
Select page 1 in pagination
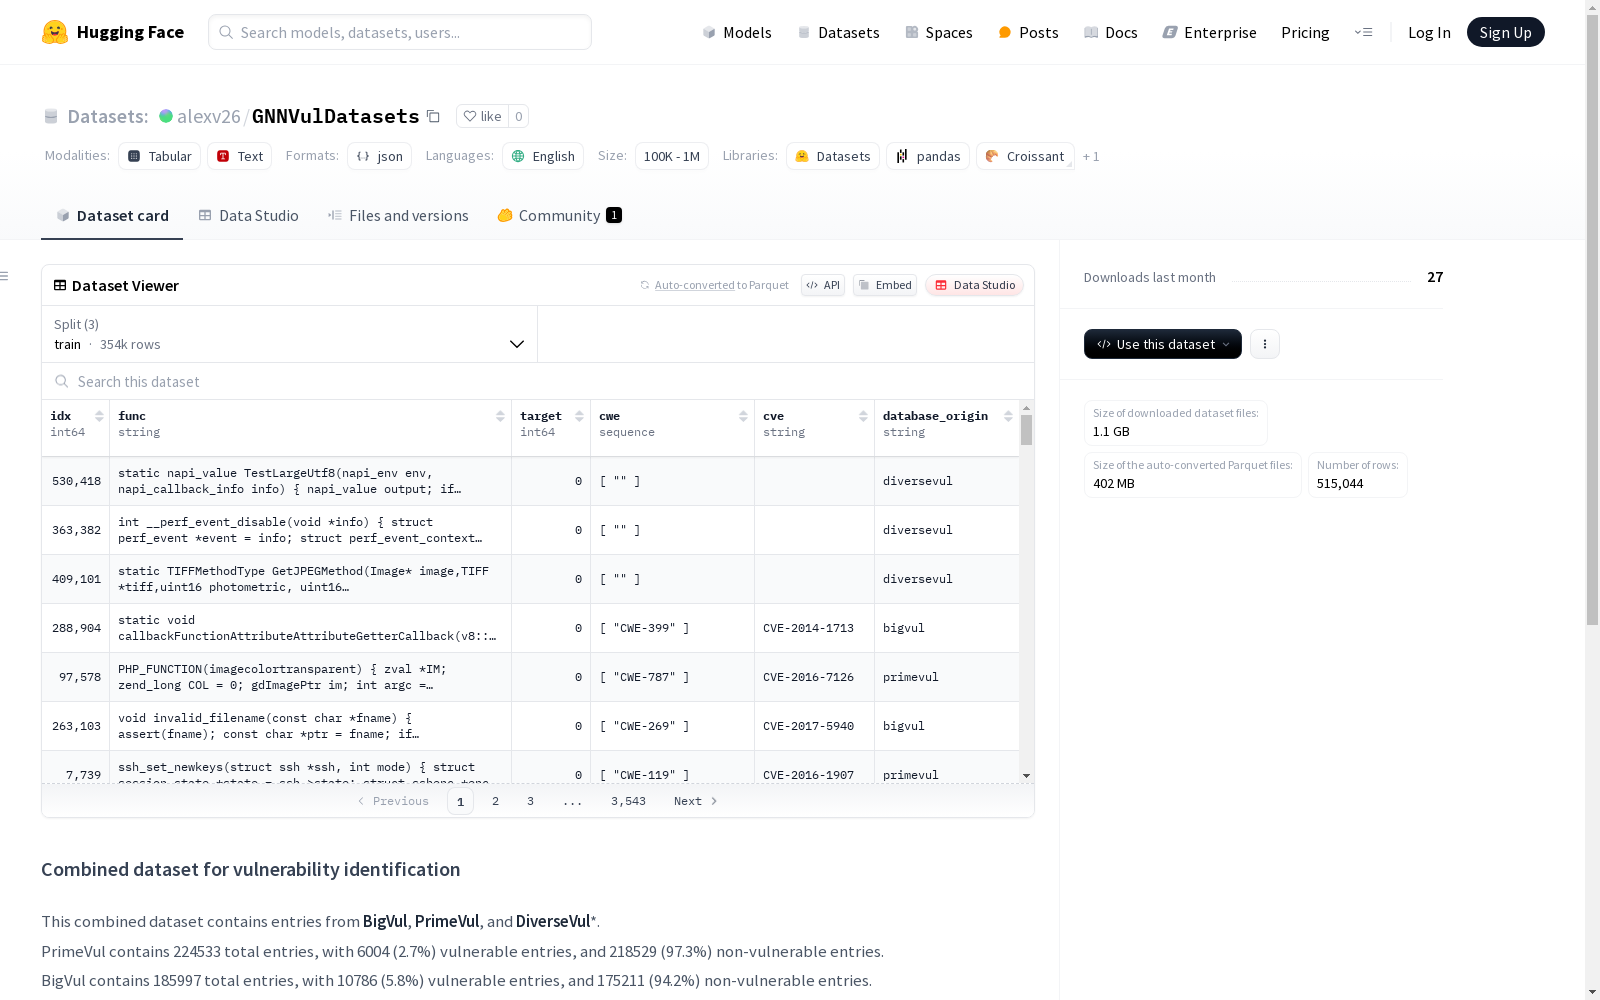(460, 801)
